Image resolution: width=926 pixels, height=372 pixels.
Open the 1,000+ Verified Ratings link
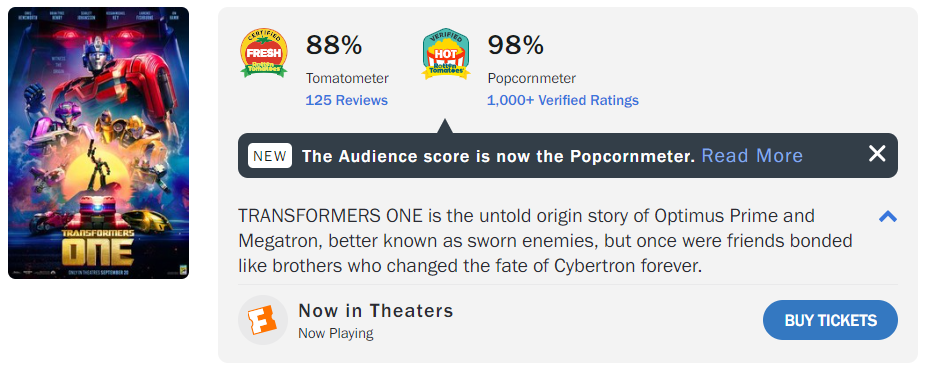pyautogui.click(x=563, y=100)
